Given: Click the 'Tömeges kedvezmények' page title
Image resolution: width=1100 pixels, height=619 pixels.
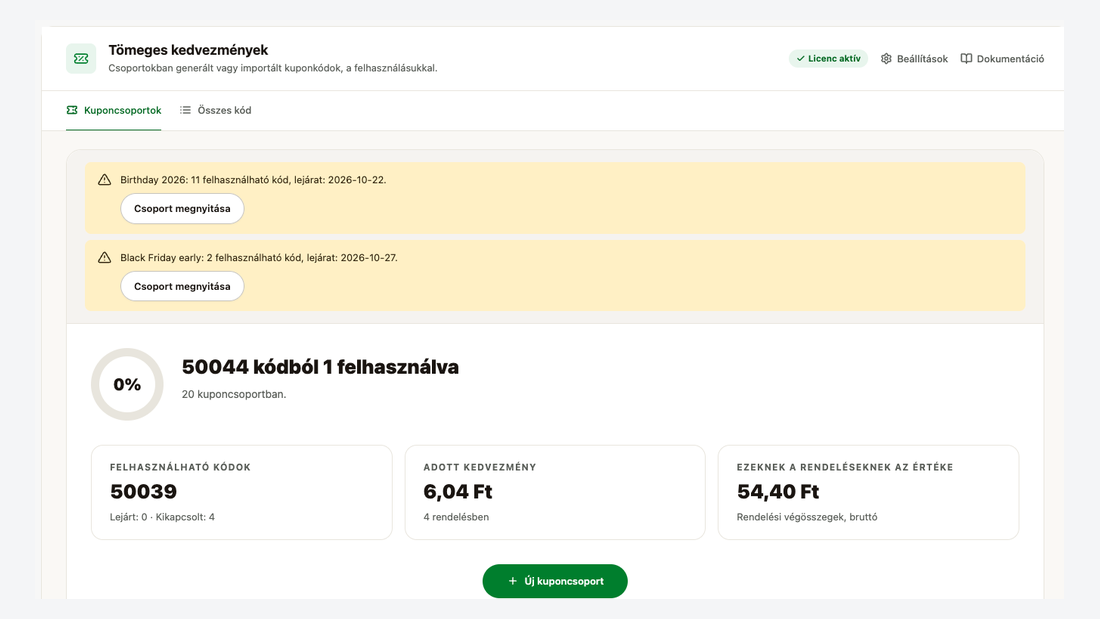Looking at the screenshot, I should (188, 50).
